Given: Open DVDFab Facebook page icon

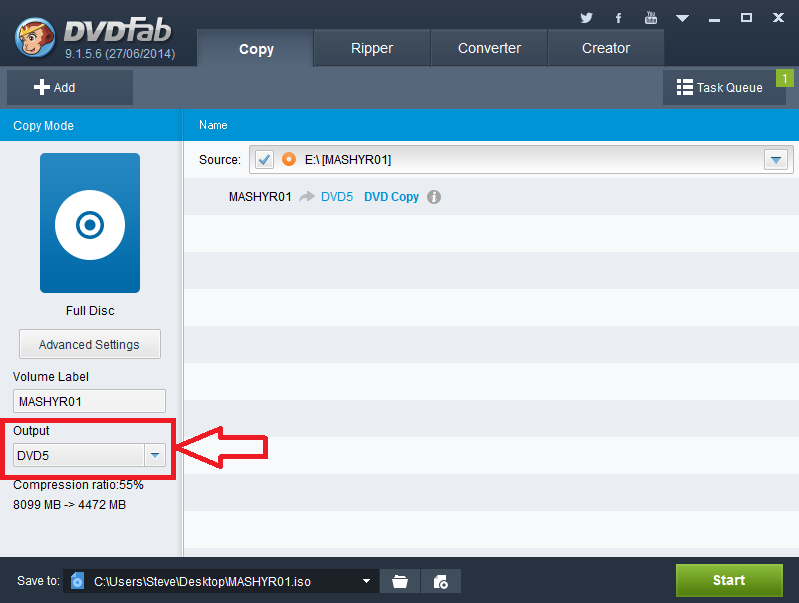Looking at the screenshot, I should click(618, 18).
